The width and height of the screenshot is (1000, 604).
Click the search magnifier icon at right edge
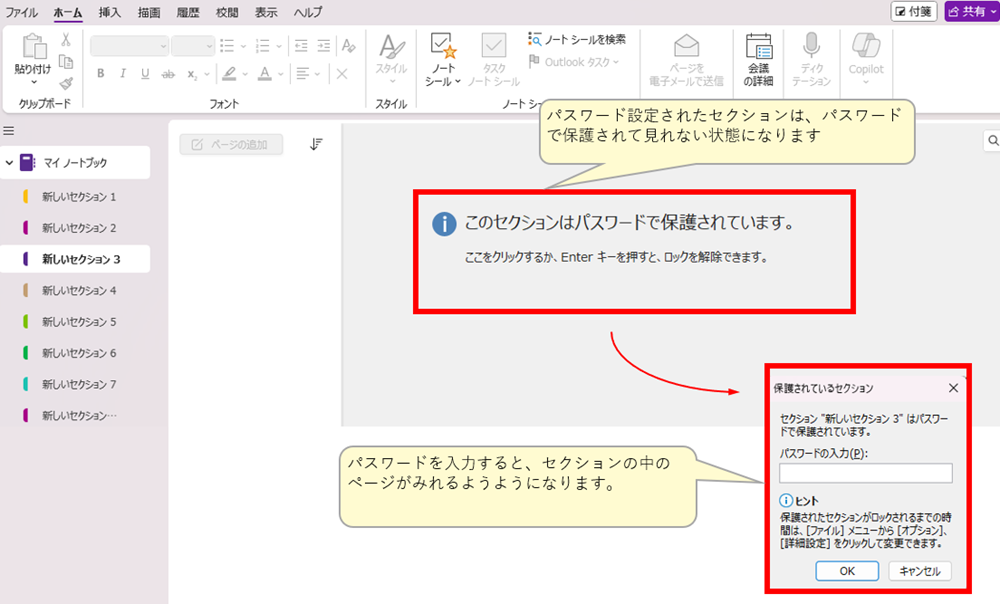(993, 142)
